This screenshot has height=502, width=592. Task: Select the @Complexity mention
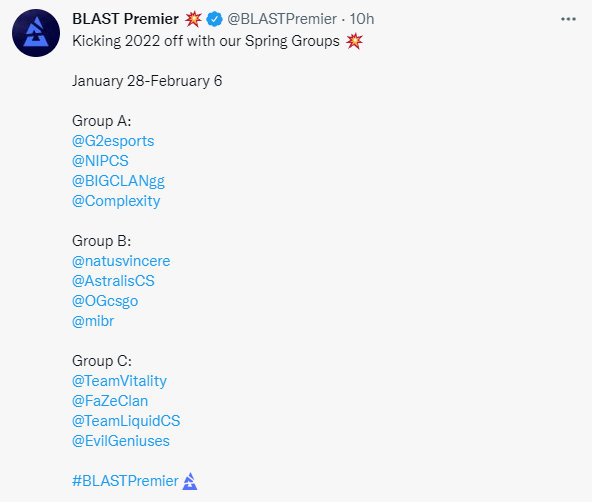pos(116,201)
